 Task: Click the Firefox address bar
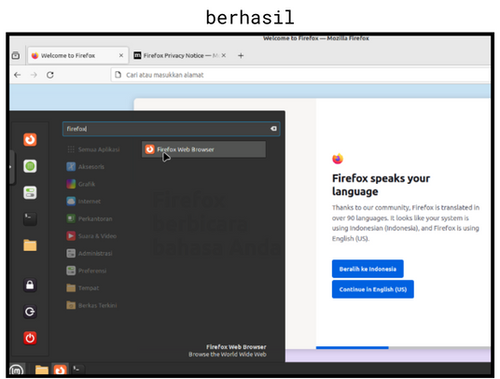coord(300,75)
